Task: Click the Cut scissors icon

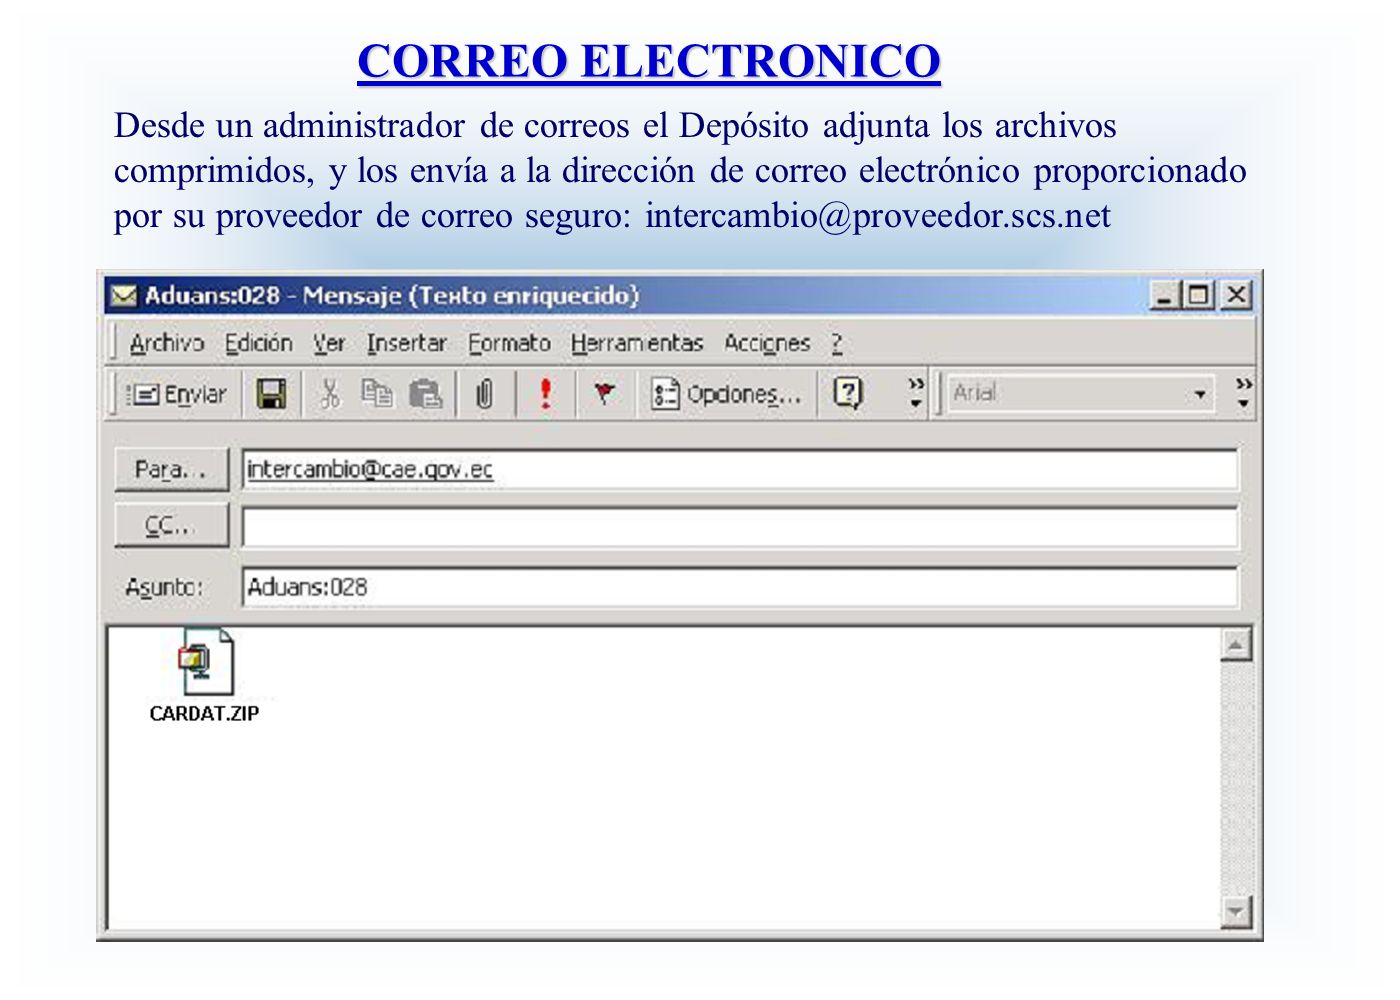Action: (329, 394)
